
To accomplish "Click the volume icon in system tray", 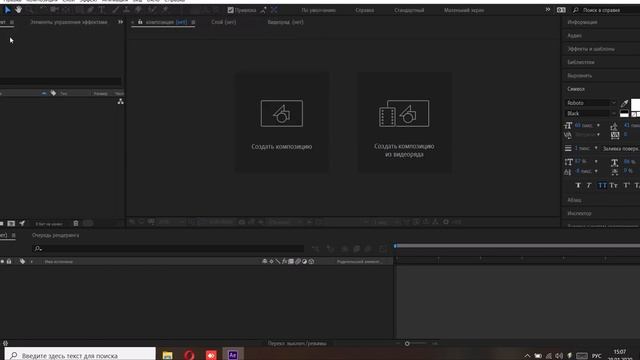I will [x=559, y=356].
